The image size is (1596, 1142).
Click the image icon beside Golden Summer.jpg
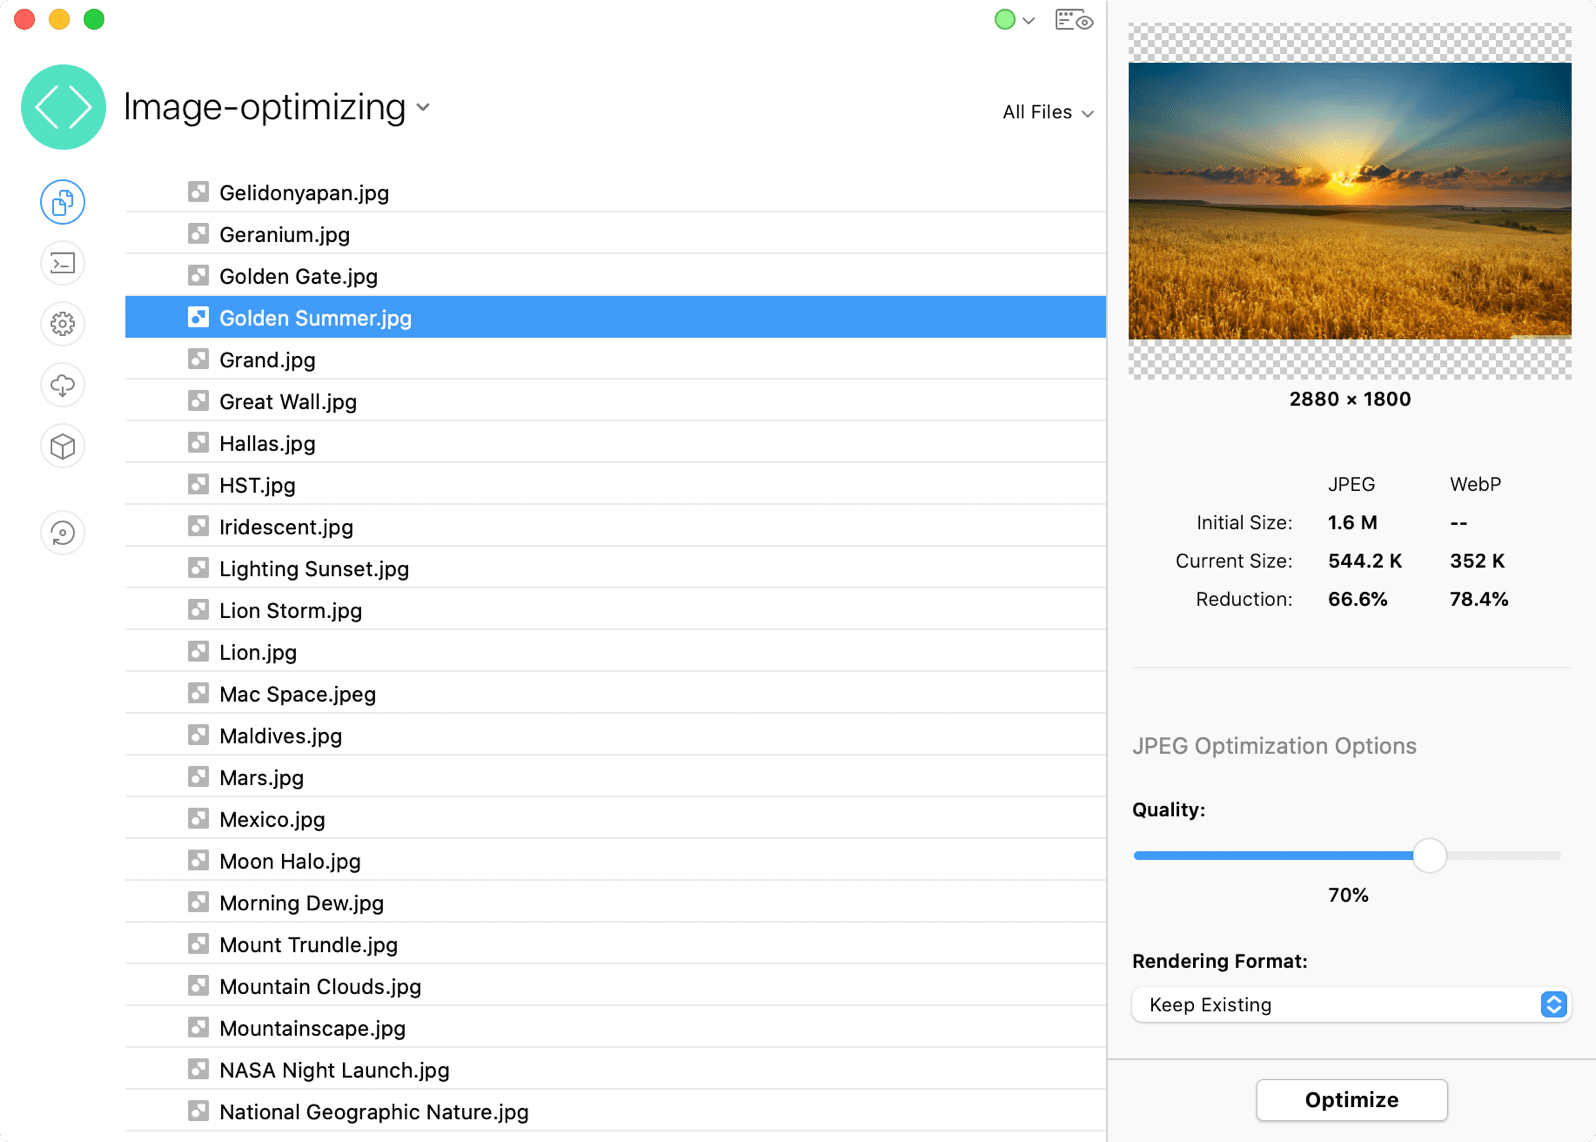[199, 317]
